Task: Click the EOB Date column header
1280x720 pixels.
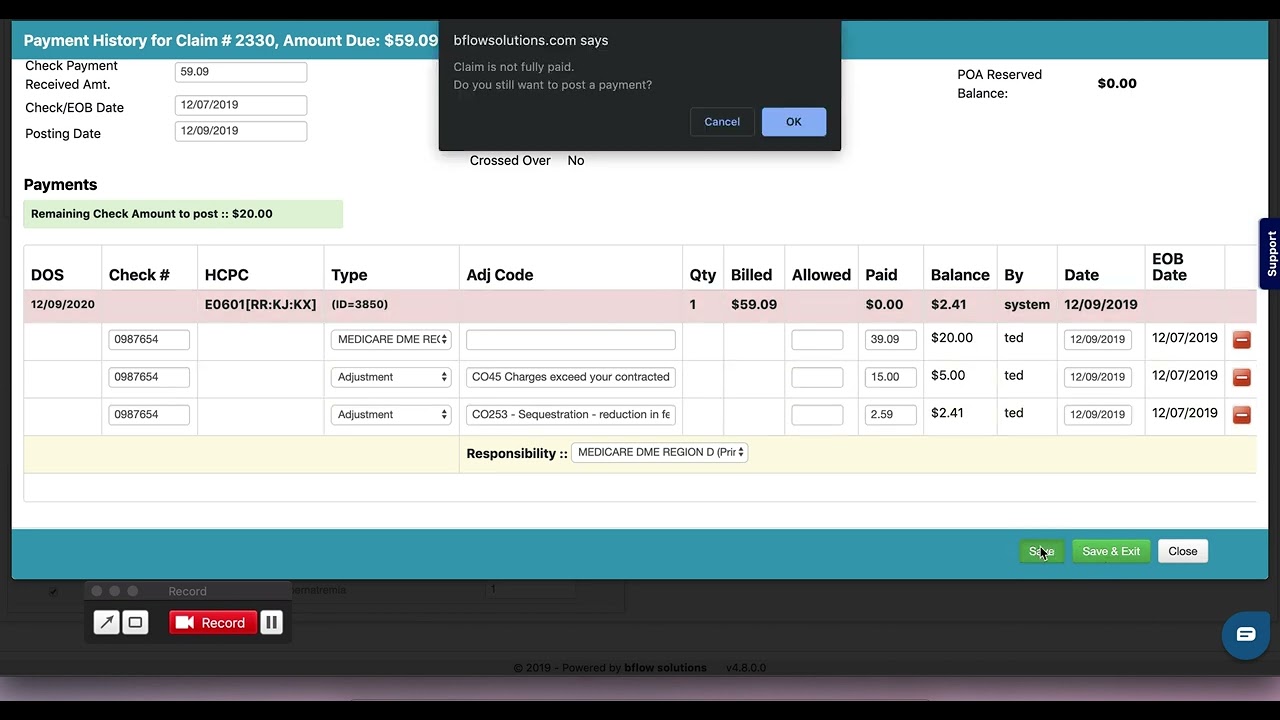Action: coord(1169,267)
